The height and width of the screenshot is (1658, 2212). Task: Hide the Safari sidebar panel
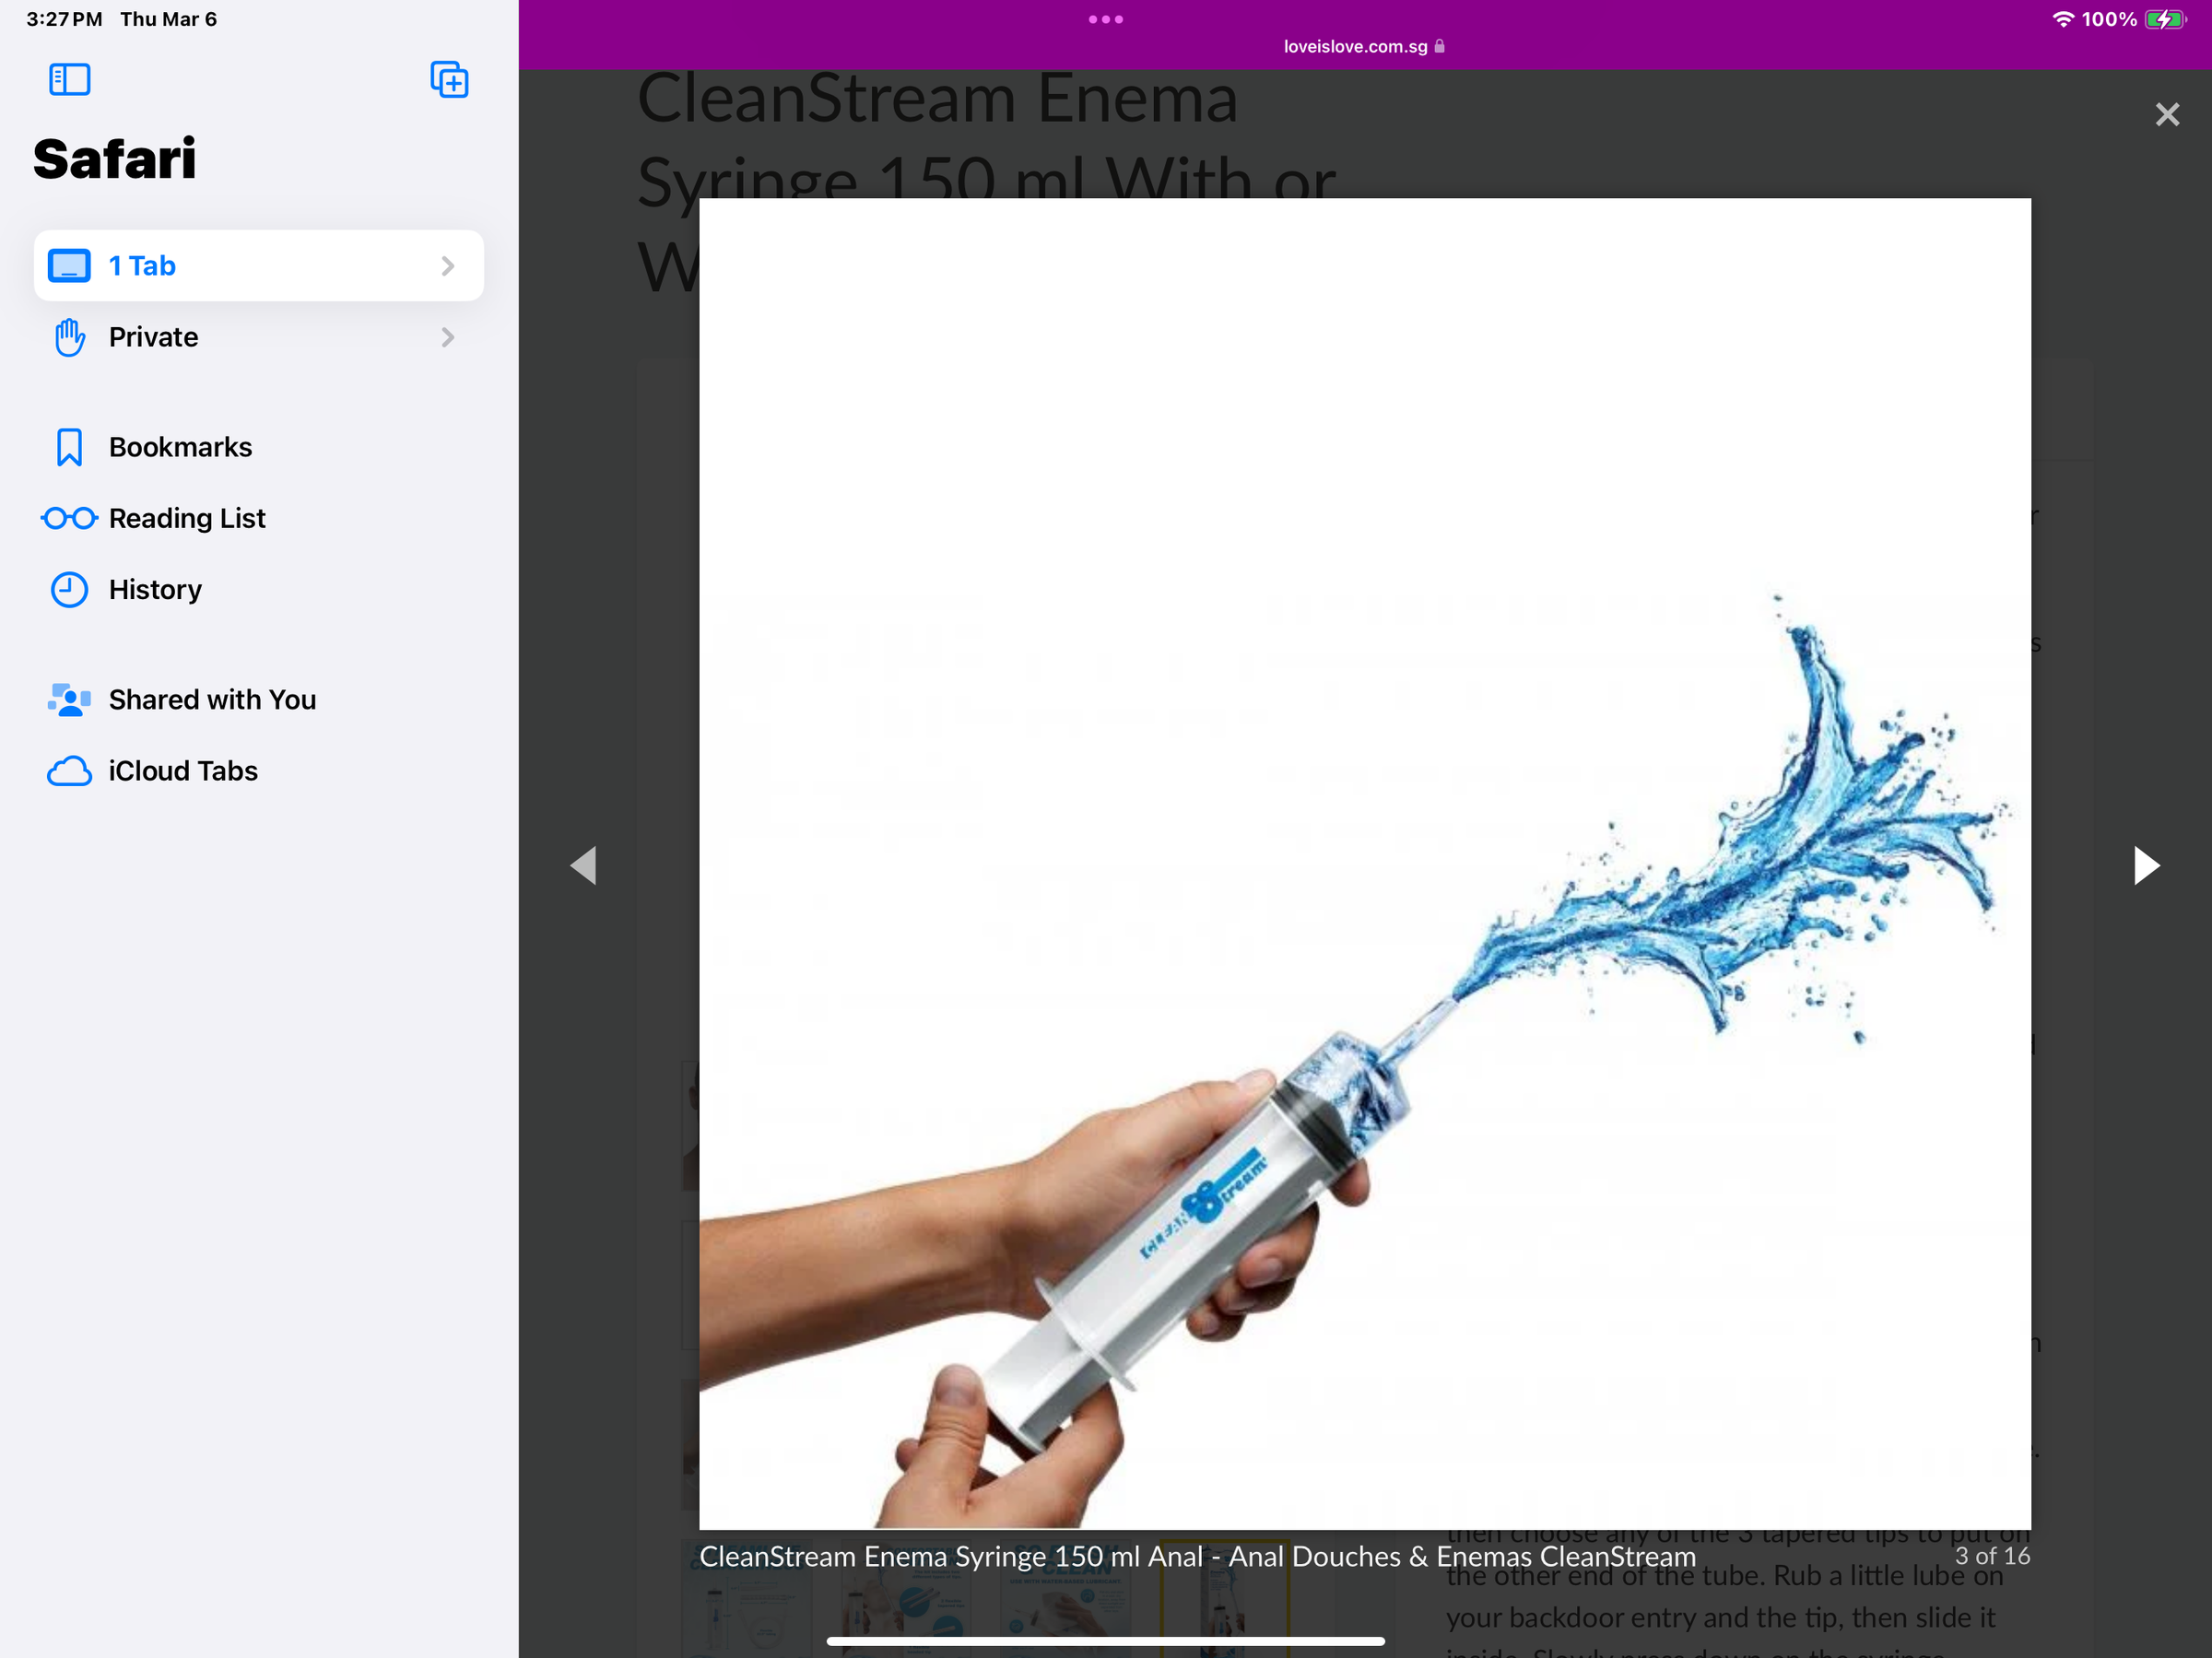tap(69, 79)
